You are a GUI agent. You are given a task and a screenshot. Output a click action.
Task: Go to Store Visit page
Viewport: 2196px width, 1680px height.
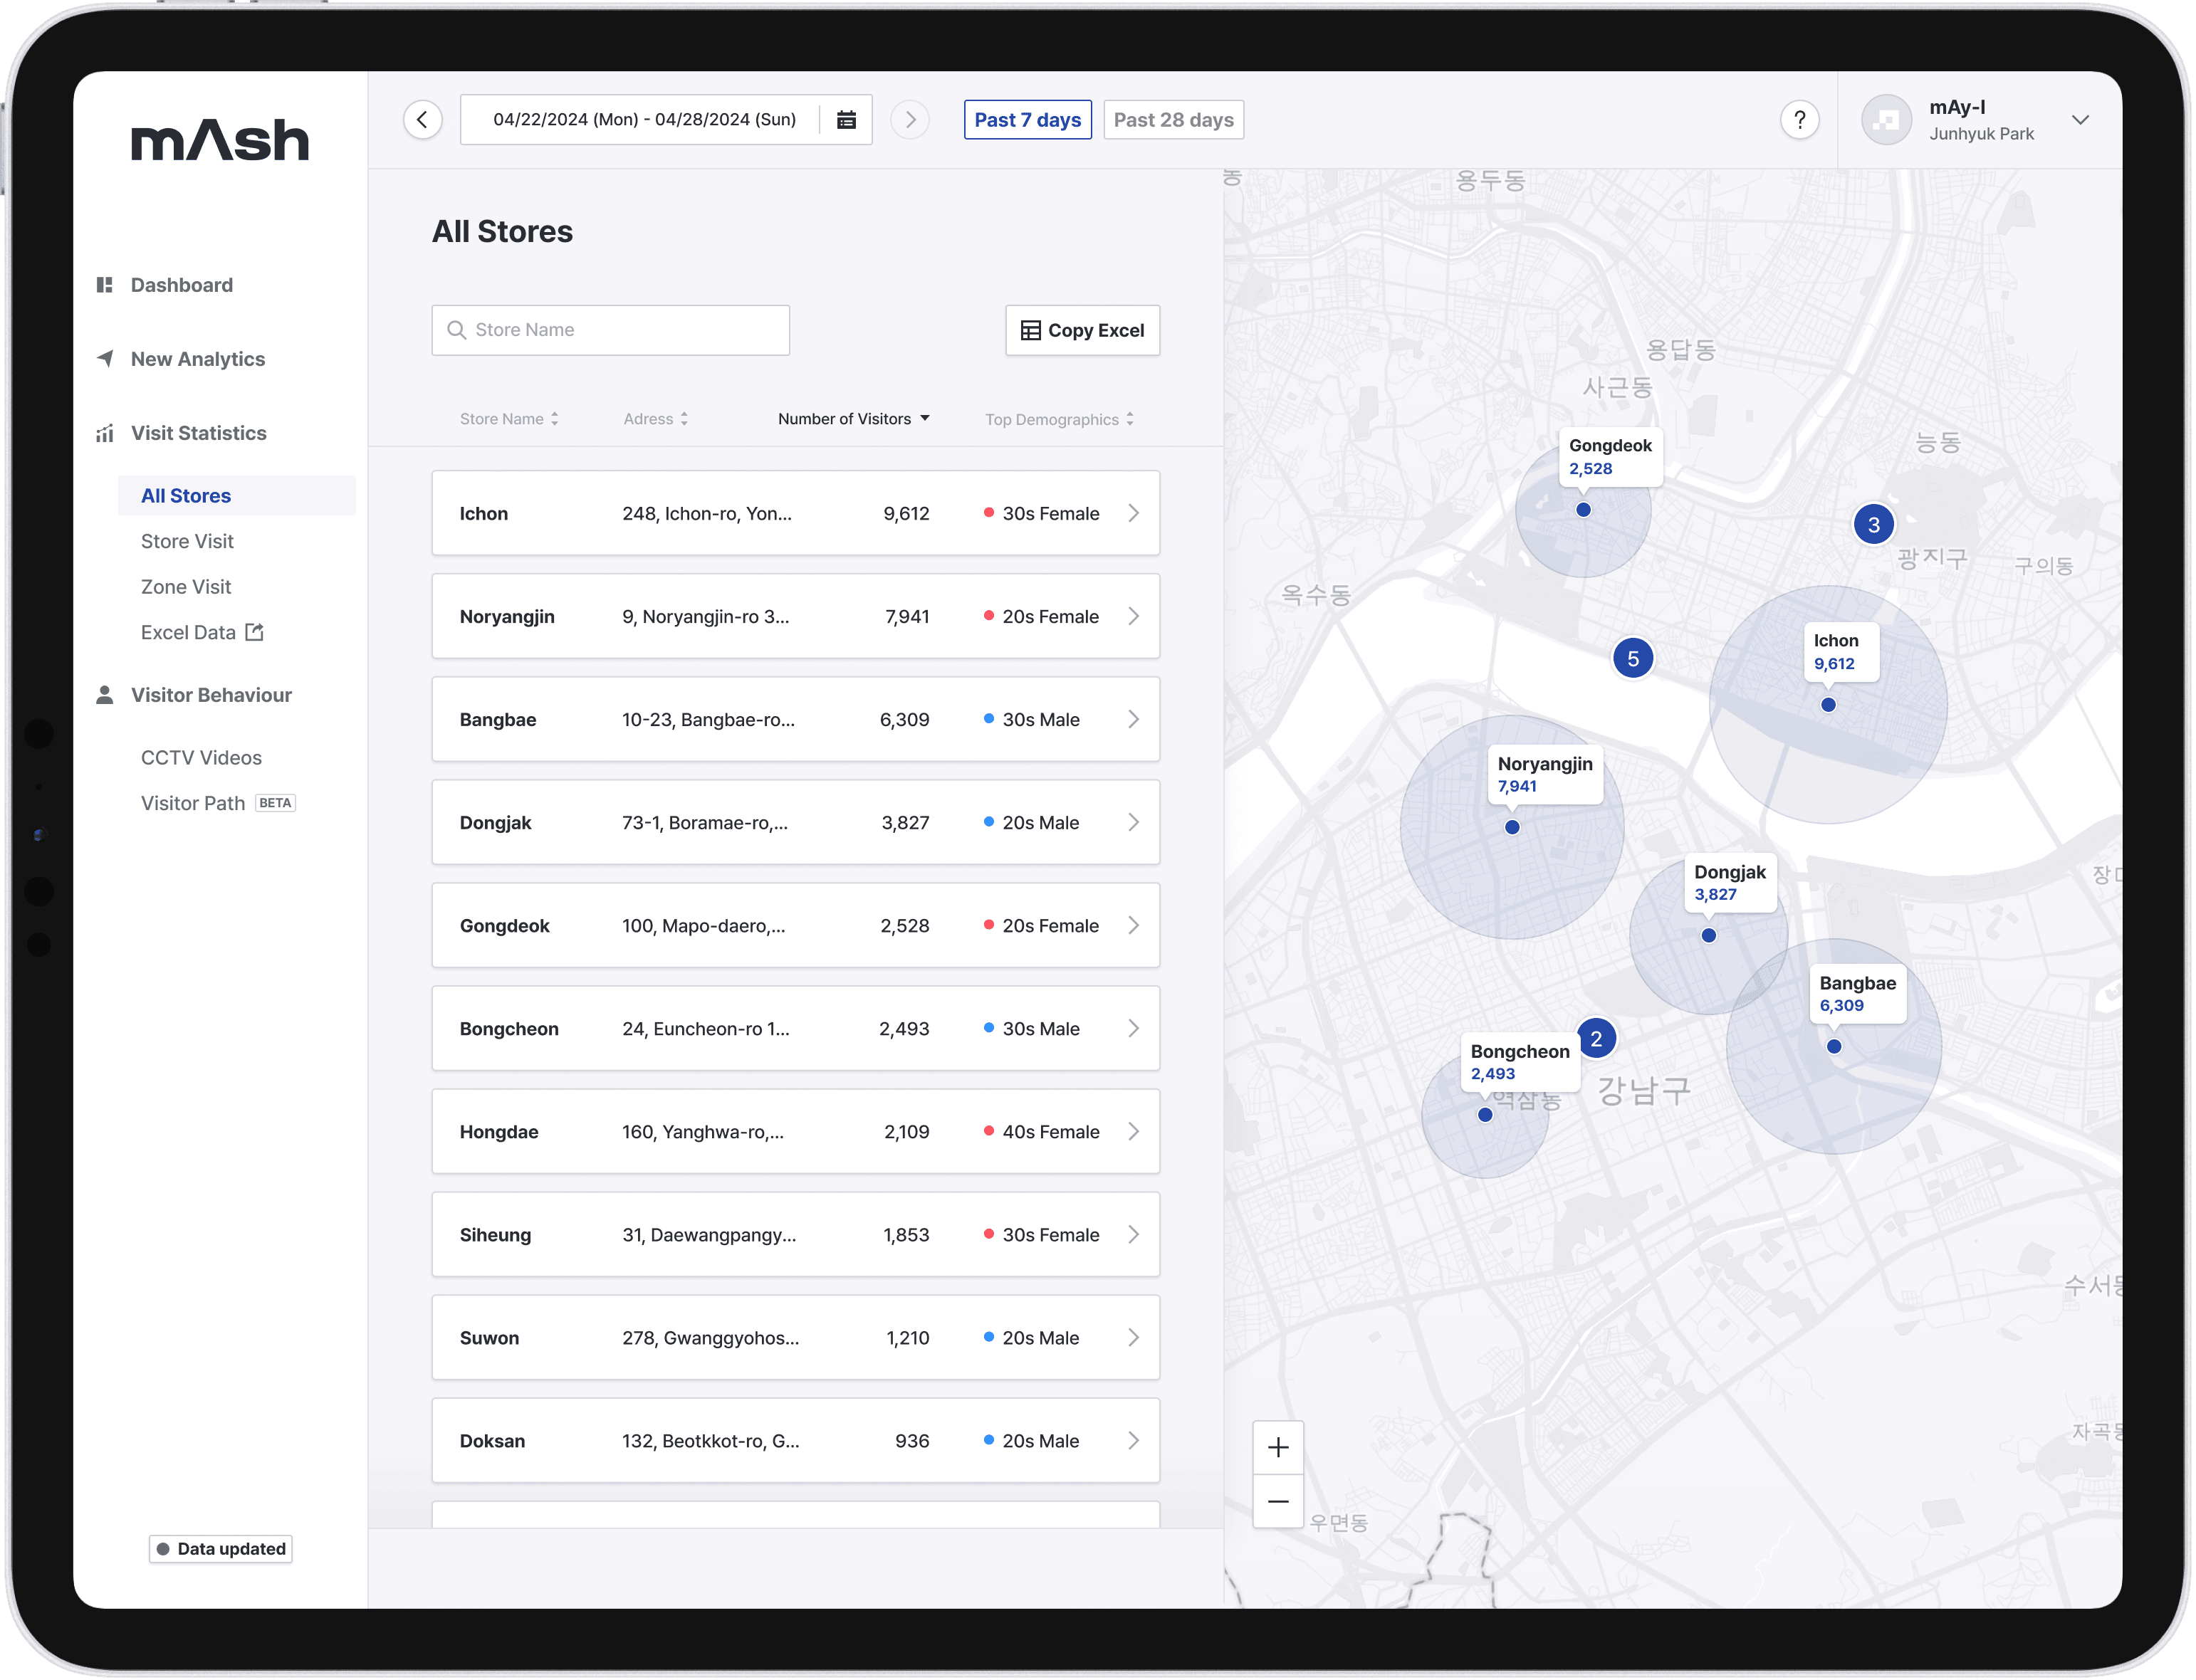click(187, 541)
